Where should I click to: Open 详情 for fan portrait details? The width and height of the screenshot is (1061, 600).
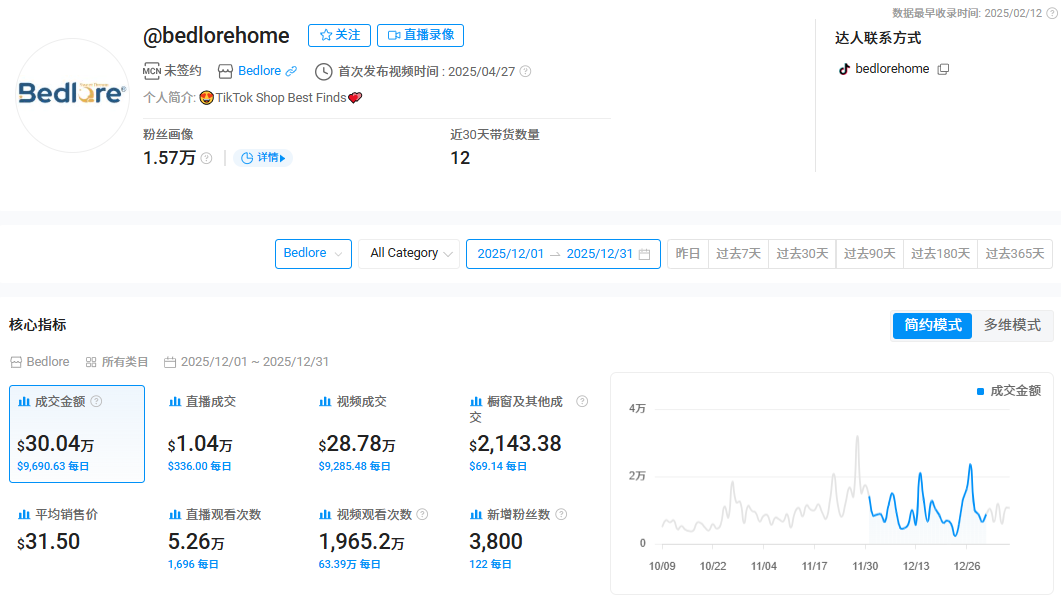click(x=263, y=158)
